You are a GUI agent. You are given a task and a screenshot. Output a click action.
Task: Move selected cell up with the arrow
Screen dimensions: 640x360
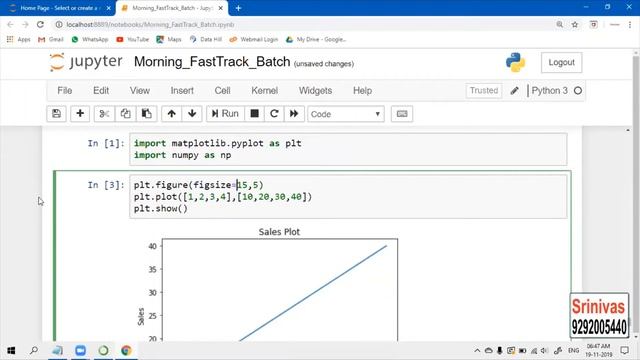(171, 114)
